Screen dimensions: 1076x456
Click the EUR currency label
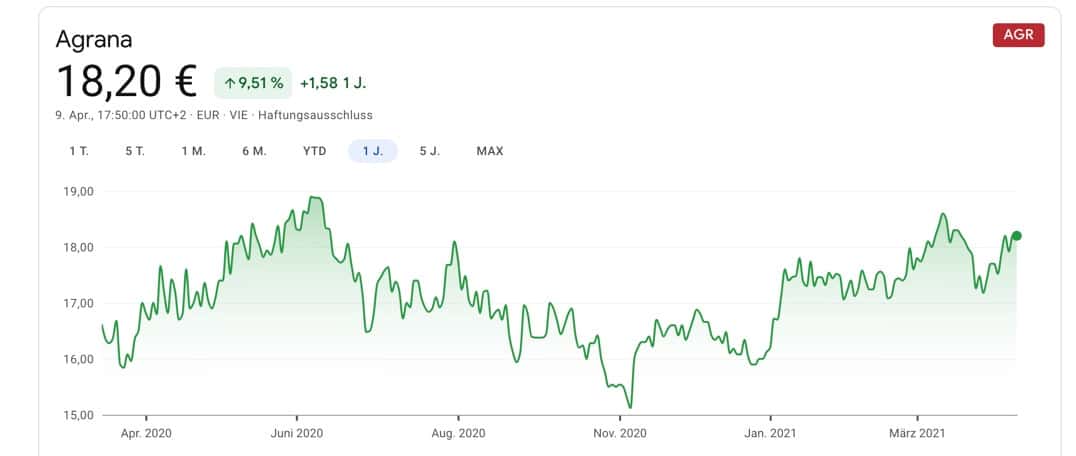[x=208, y=115]
